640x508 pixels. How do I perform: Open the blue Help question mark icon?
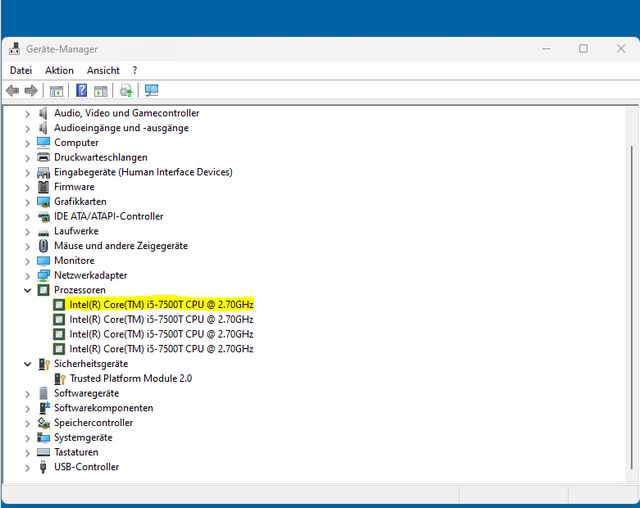coord(82,90)
